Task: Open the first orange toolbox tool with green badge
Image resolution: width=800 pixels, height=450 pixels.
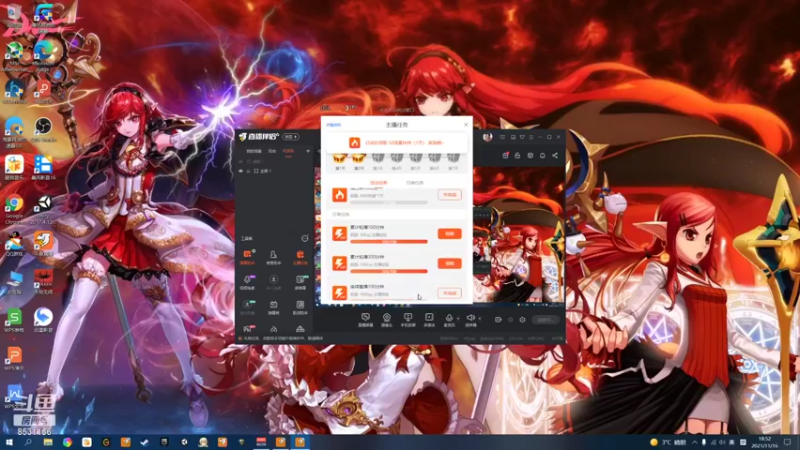Action: 247,256
